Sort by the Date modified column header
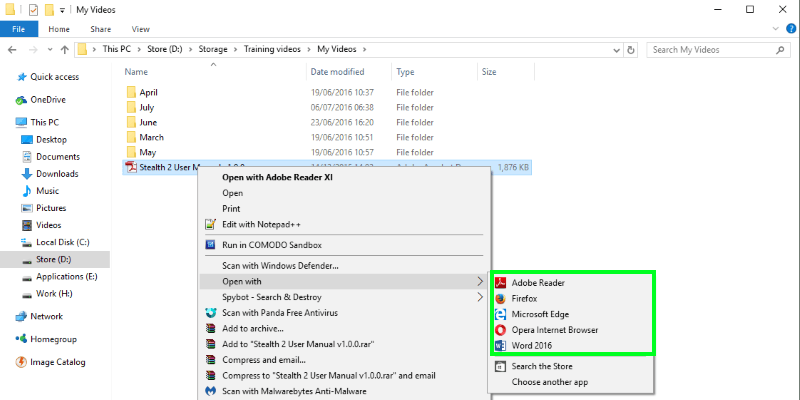The width and height of the screenshot is (800, 400). click(337, 72)
